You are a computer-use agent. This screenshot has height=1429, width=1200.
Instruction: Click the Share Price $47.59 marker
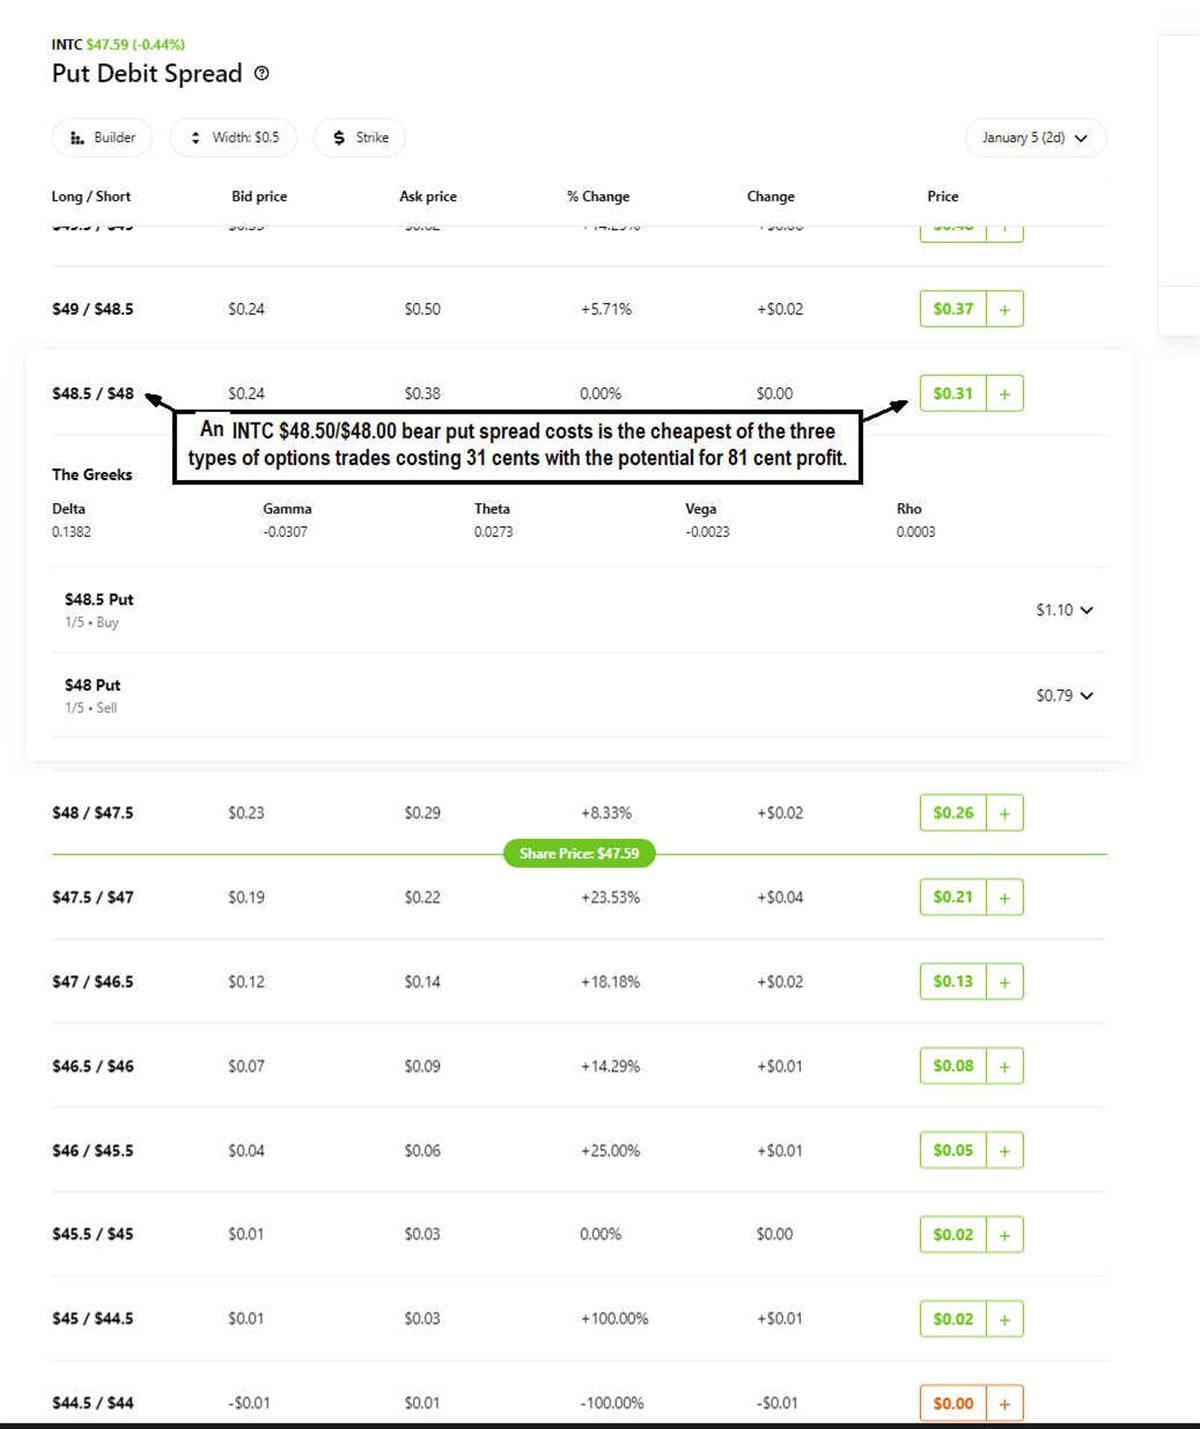(x=579, y=853)
